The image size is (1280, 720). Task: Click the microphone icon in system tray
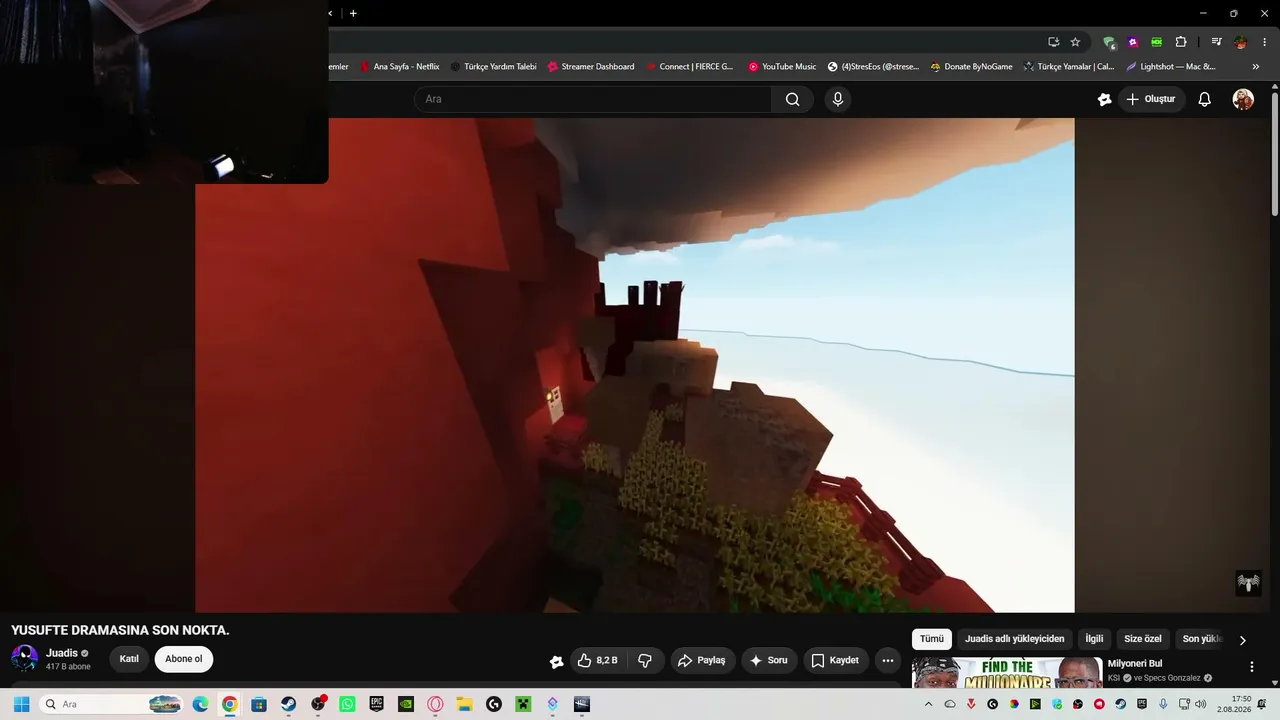coord(1163,704)
